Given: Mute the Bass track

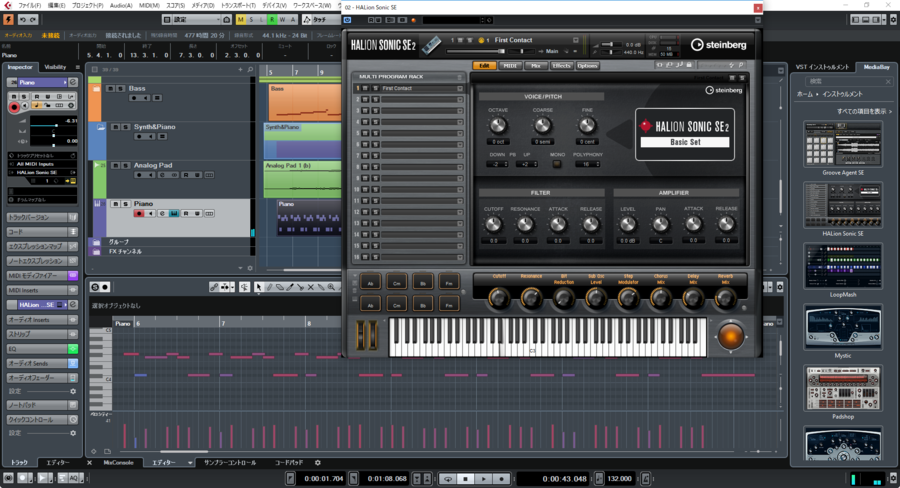Looking at the screenshot, I should pos(111,88).
